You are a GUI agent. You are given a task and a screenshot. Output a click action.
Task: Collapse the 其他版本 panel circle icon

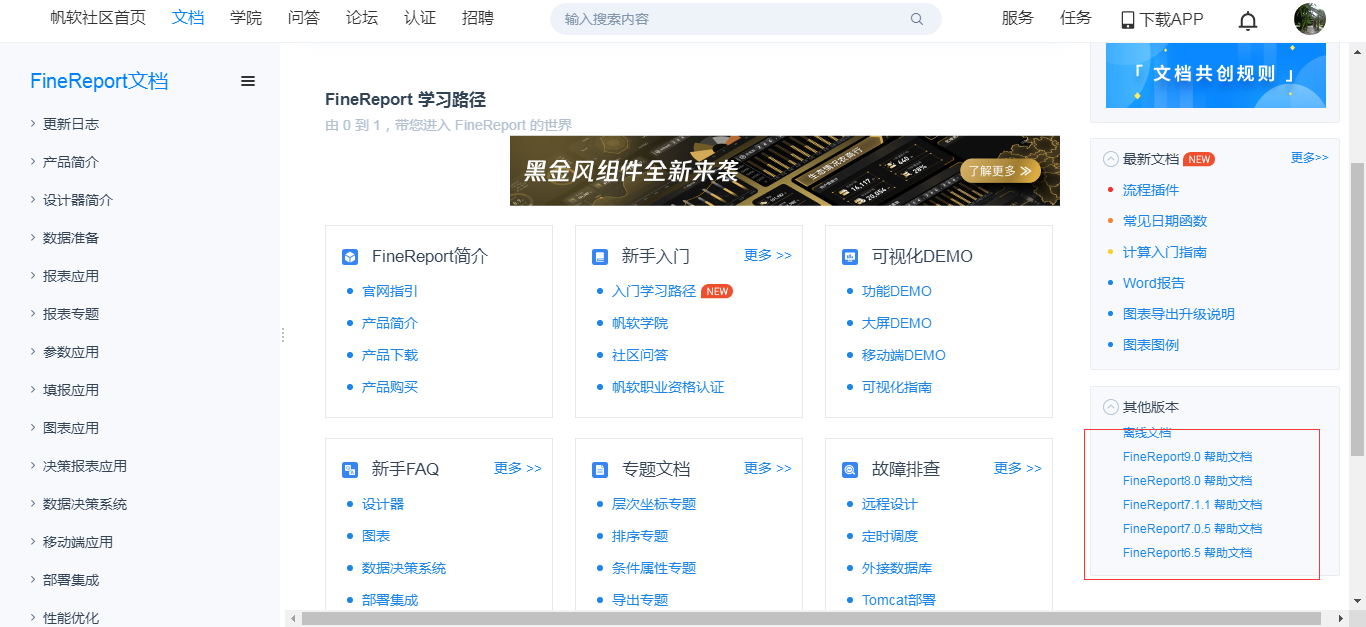[1110, 407]
